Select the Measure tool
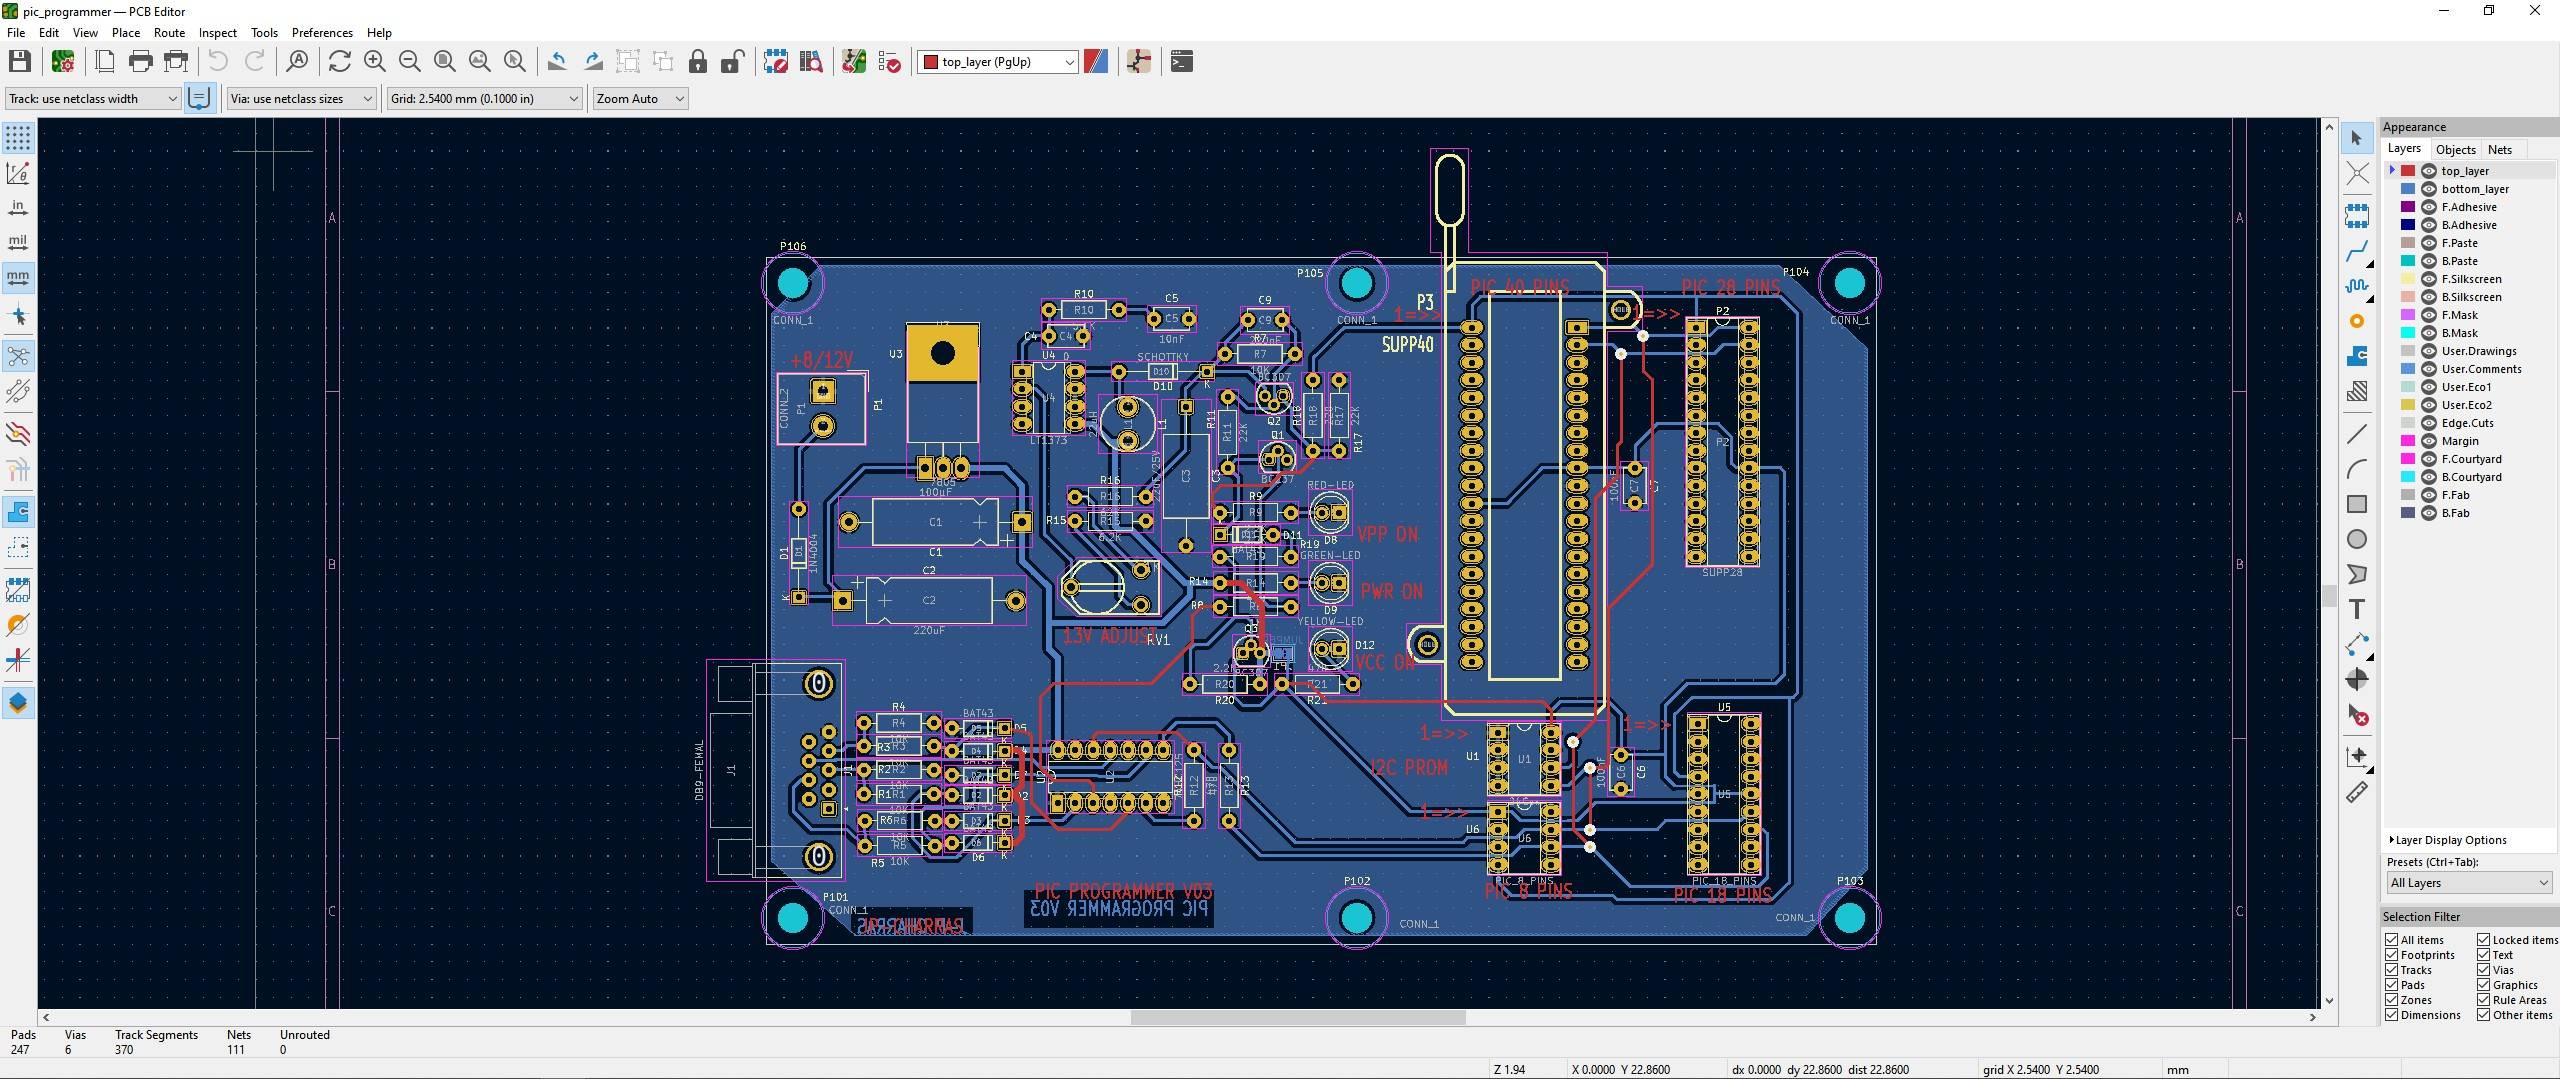The image size is (2560, 1079). (2357, 791)
